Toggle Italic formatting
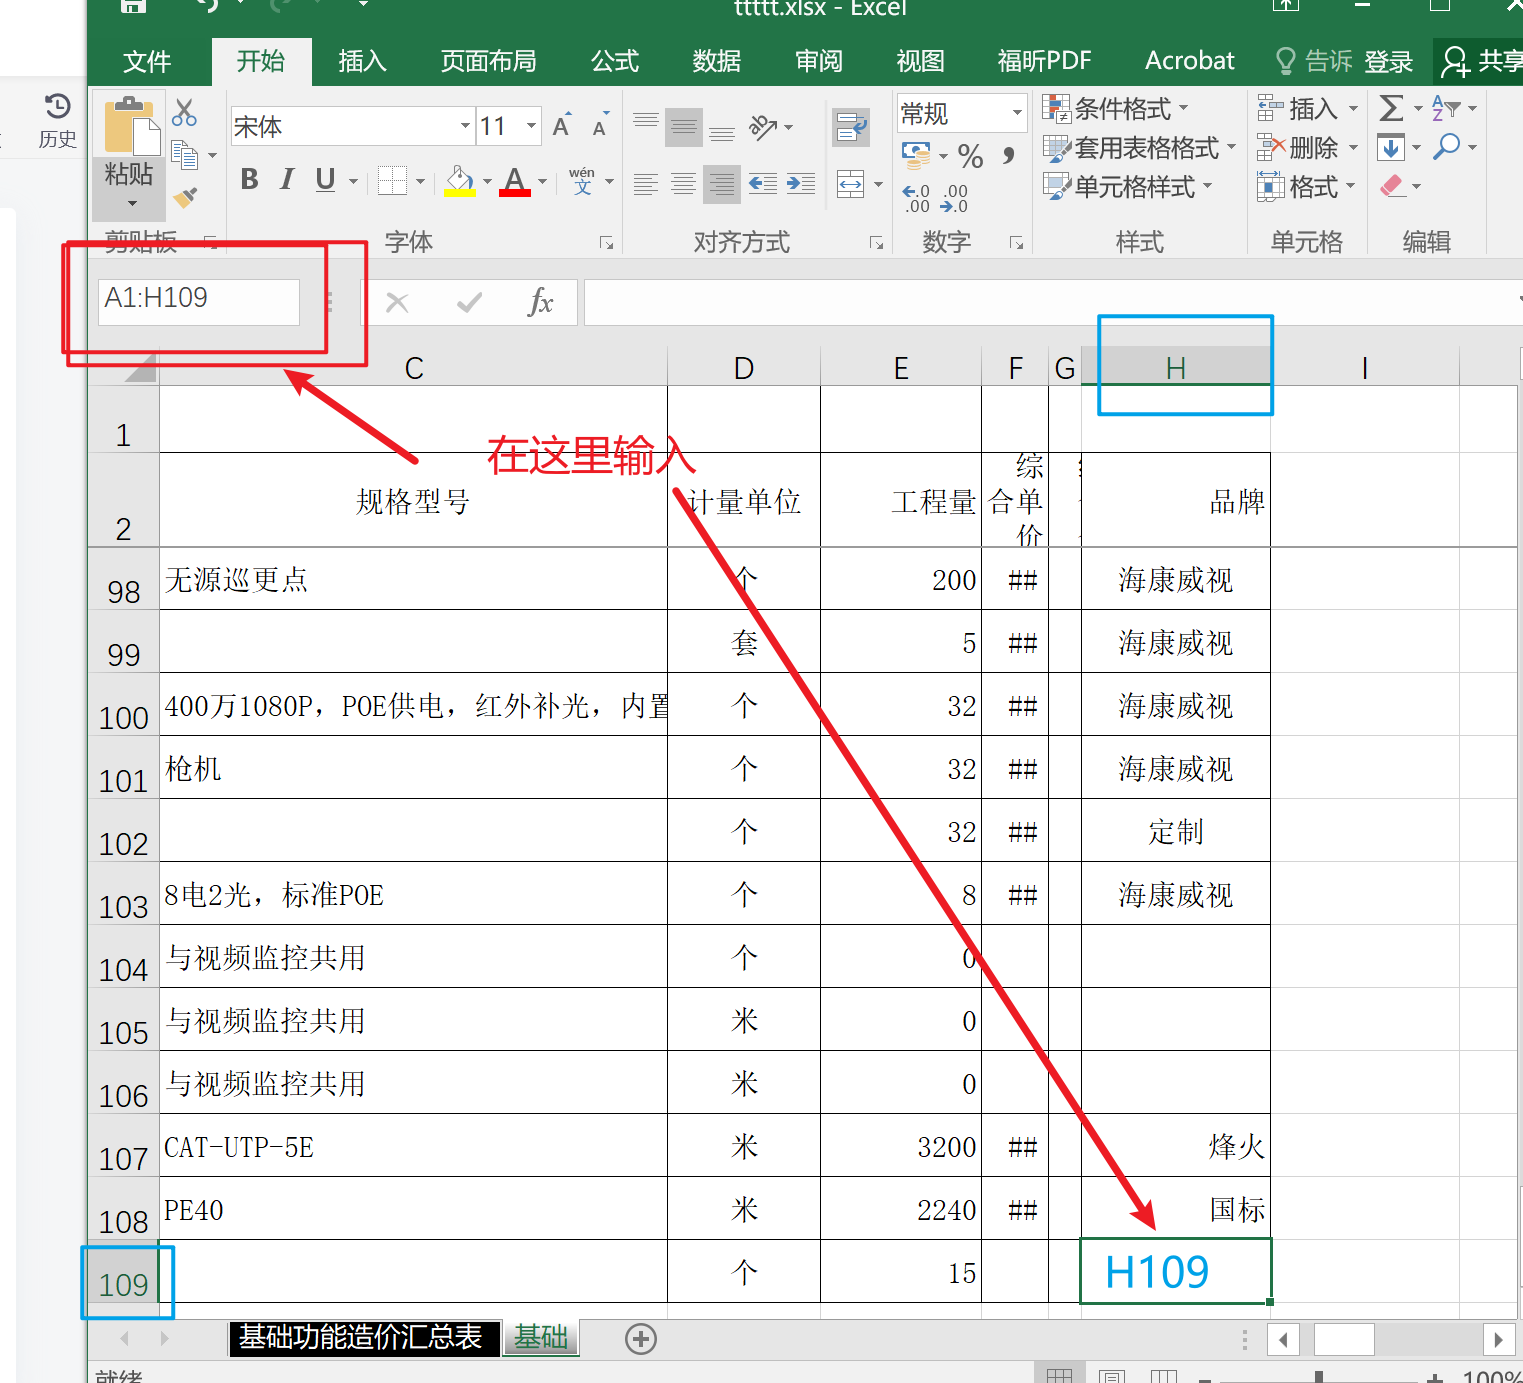 point(287,180)
